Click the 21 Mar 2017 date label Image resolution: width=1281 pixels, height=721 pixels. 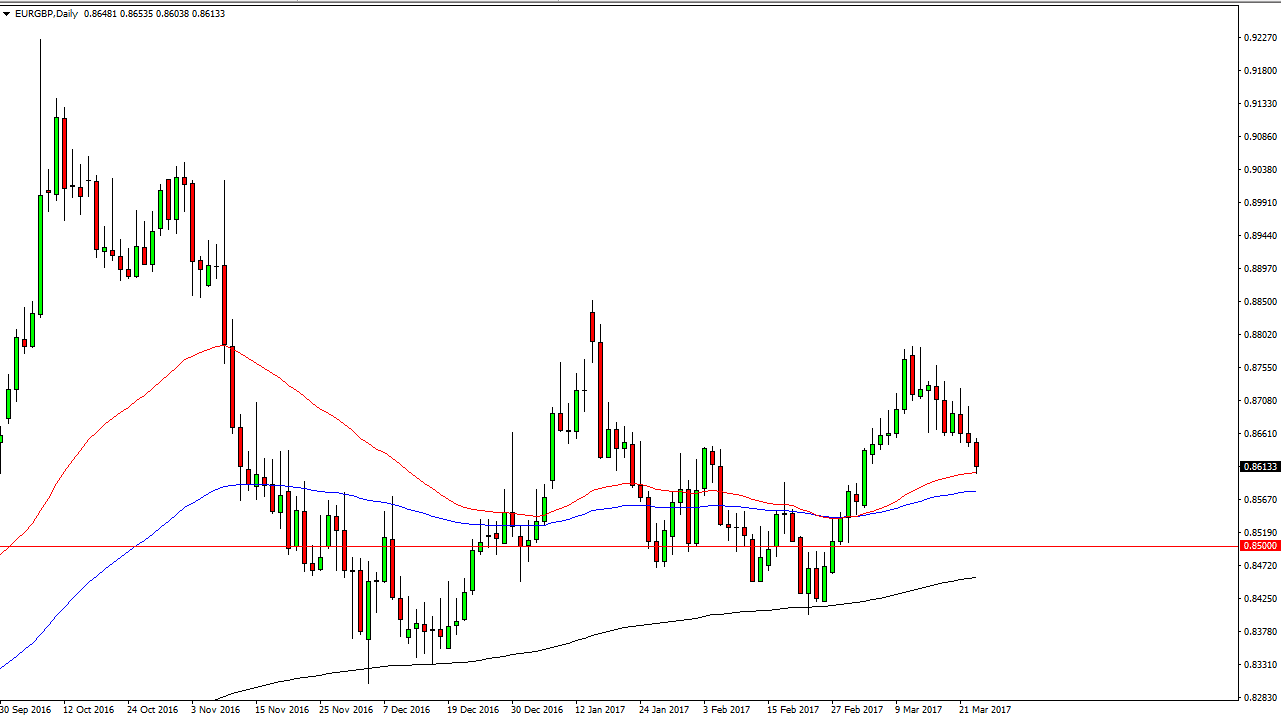click(x=984, y=710)
